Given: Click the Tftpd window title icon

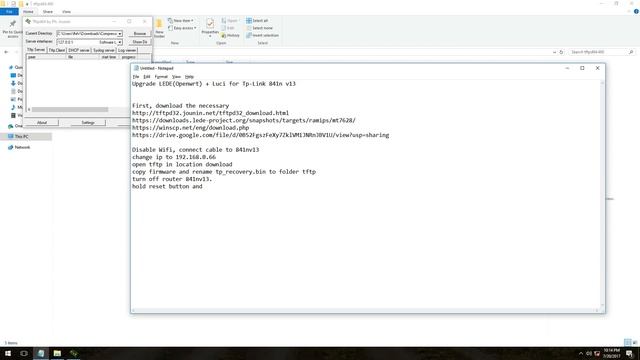Looking at the screenshot, I should click(28, 22).
